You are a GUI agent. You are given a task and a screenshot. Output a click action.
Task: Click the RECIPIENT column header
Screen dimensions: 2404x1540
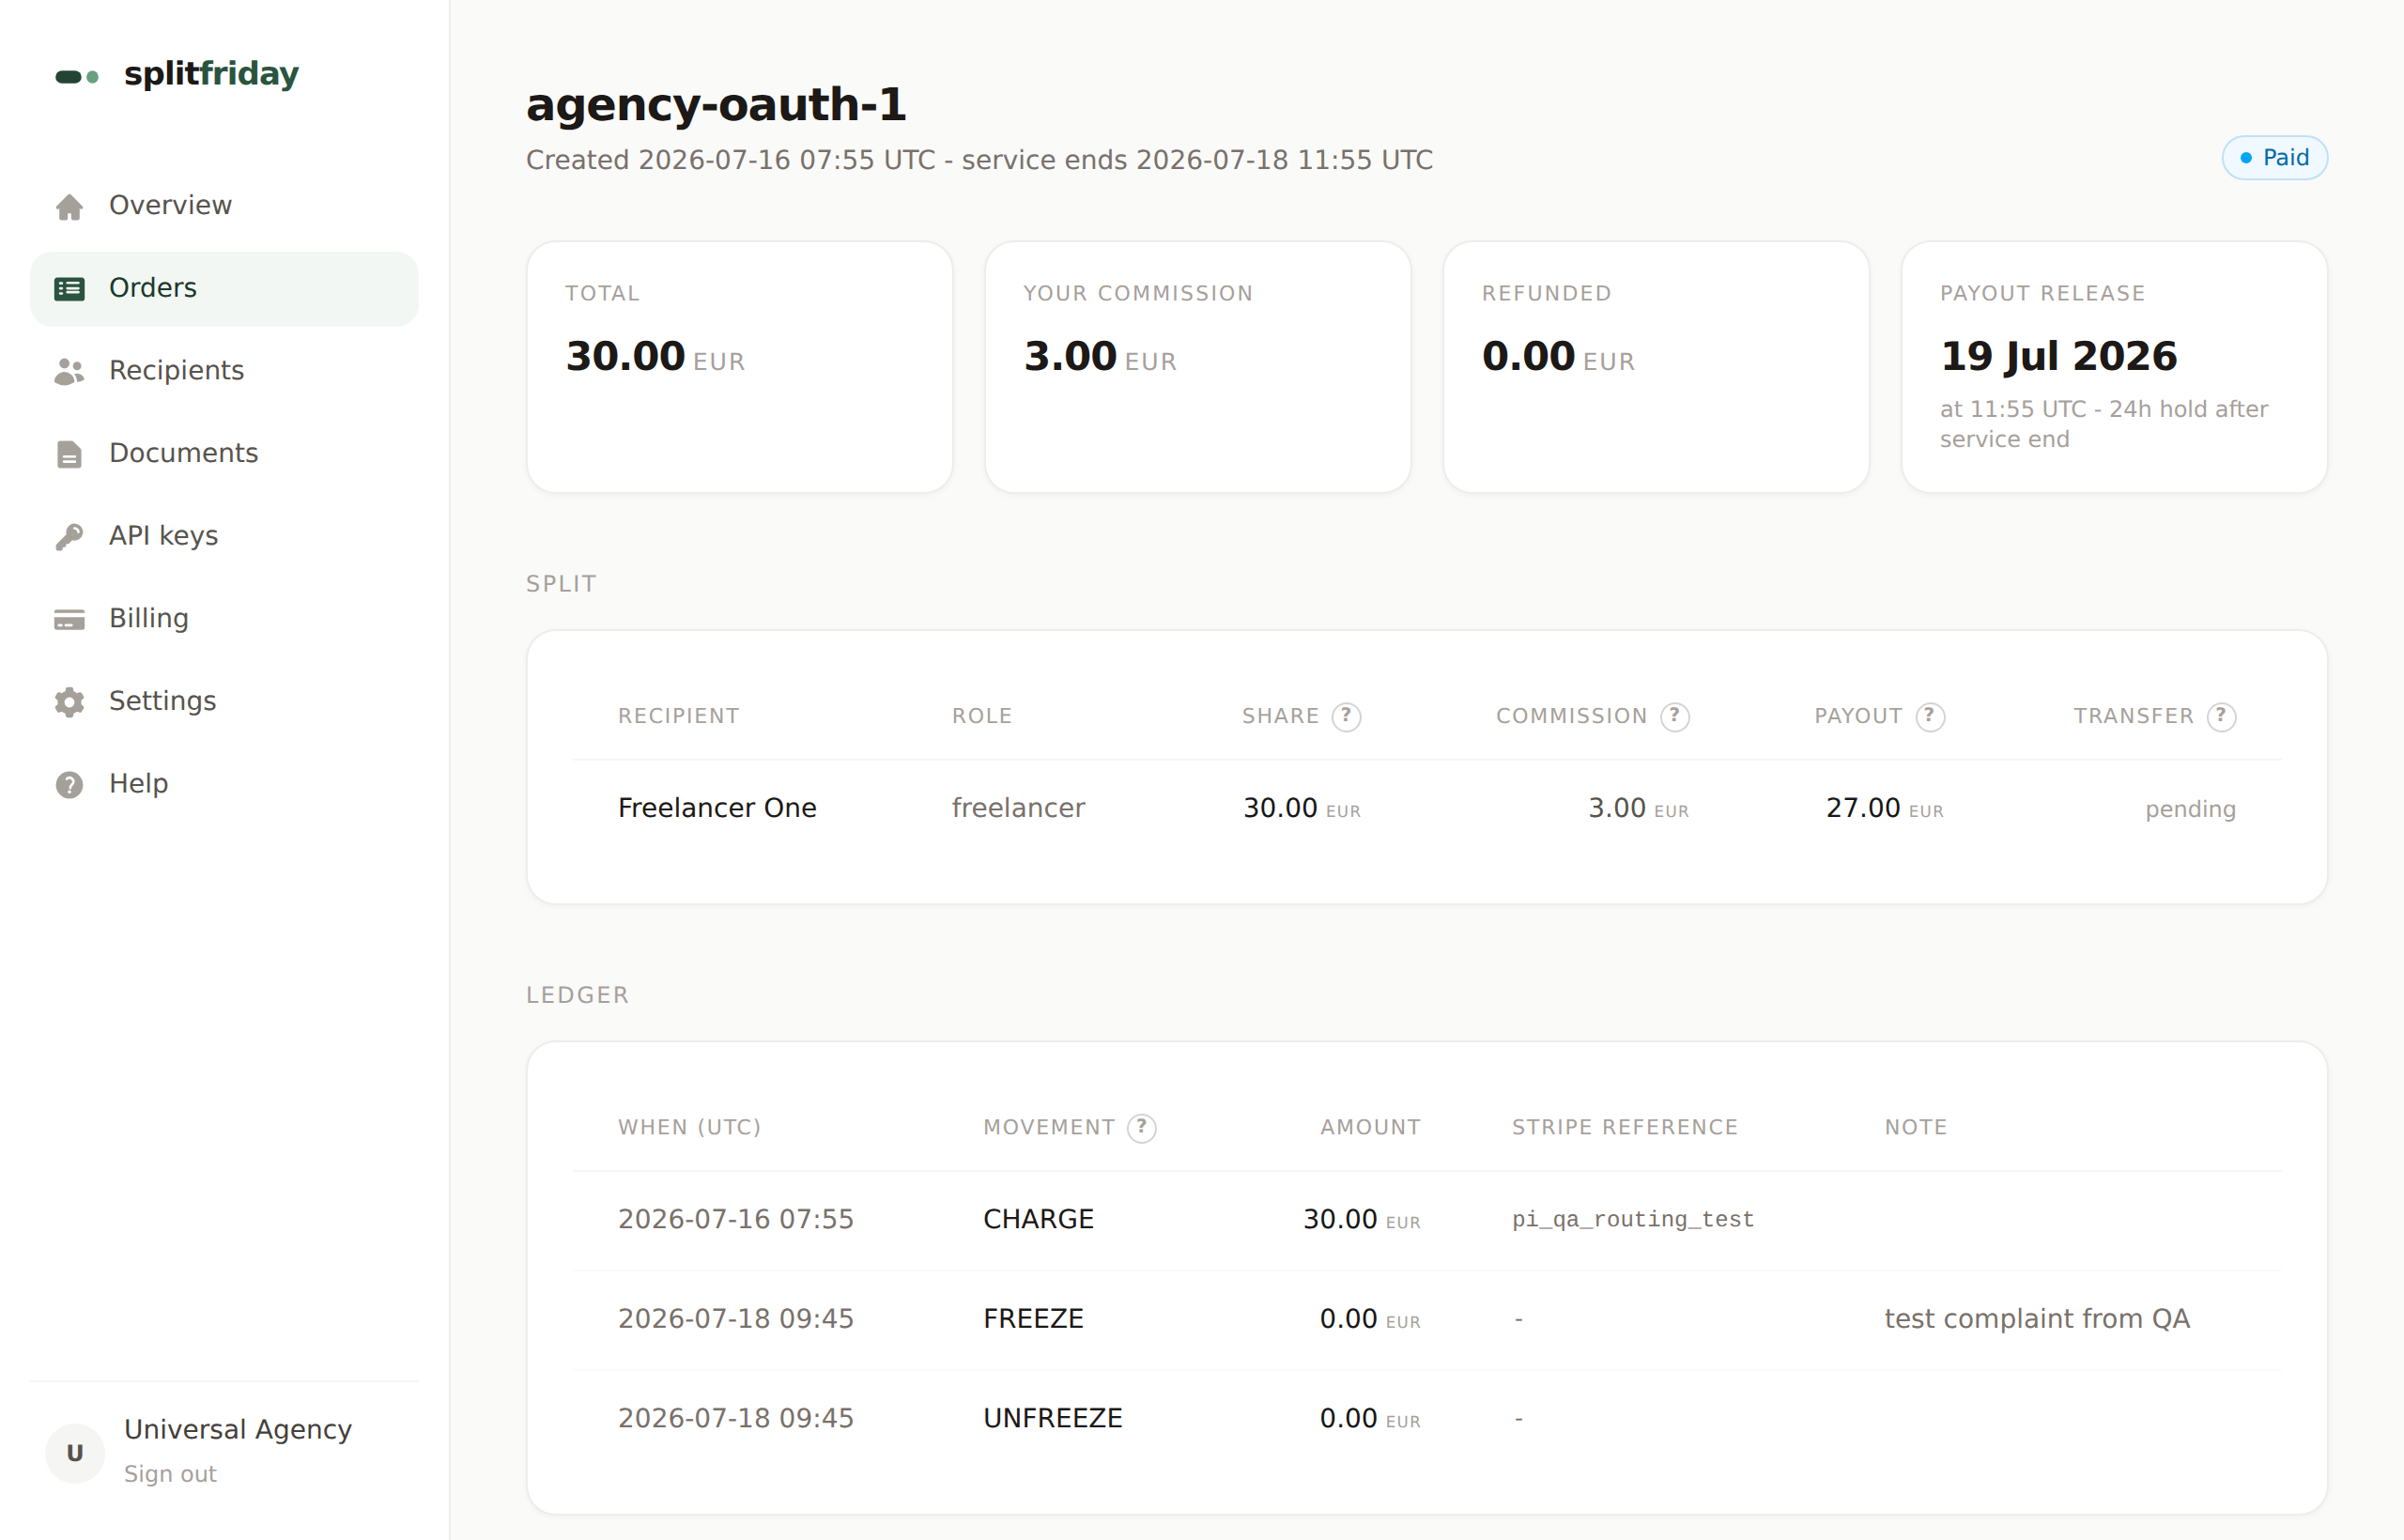(x=678, y=716)
